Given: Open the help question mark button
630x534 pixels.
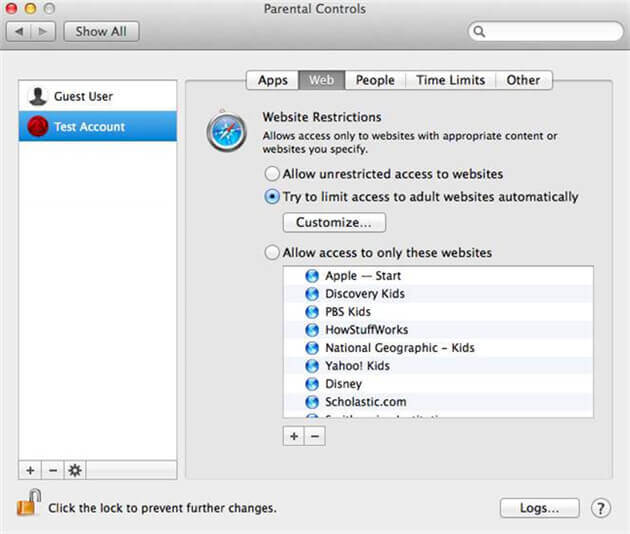Looking at the screenshot, I should pyautogui.click(x=600, y=508).
